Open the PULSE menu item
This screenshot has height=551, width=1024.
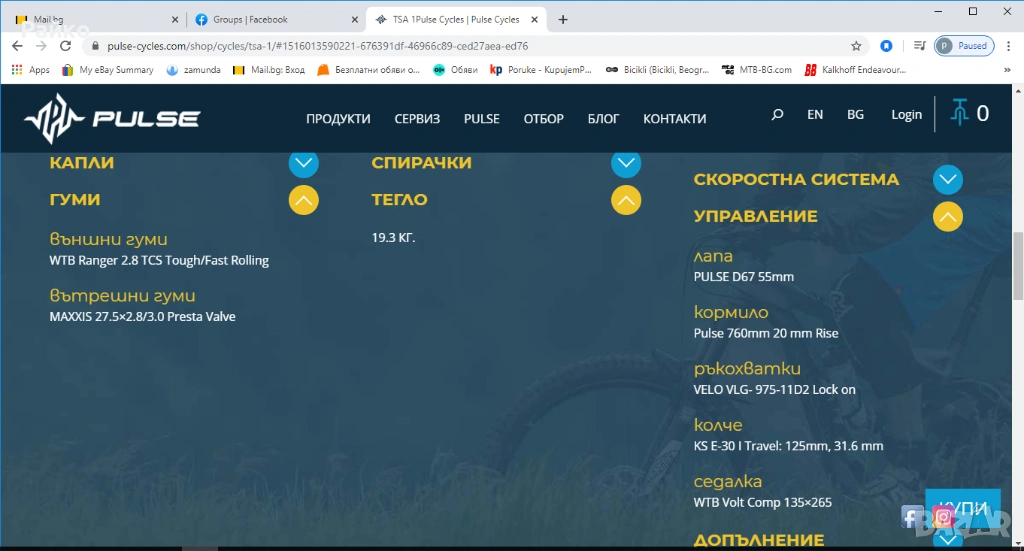tap(482, 119)
